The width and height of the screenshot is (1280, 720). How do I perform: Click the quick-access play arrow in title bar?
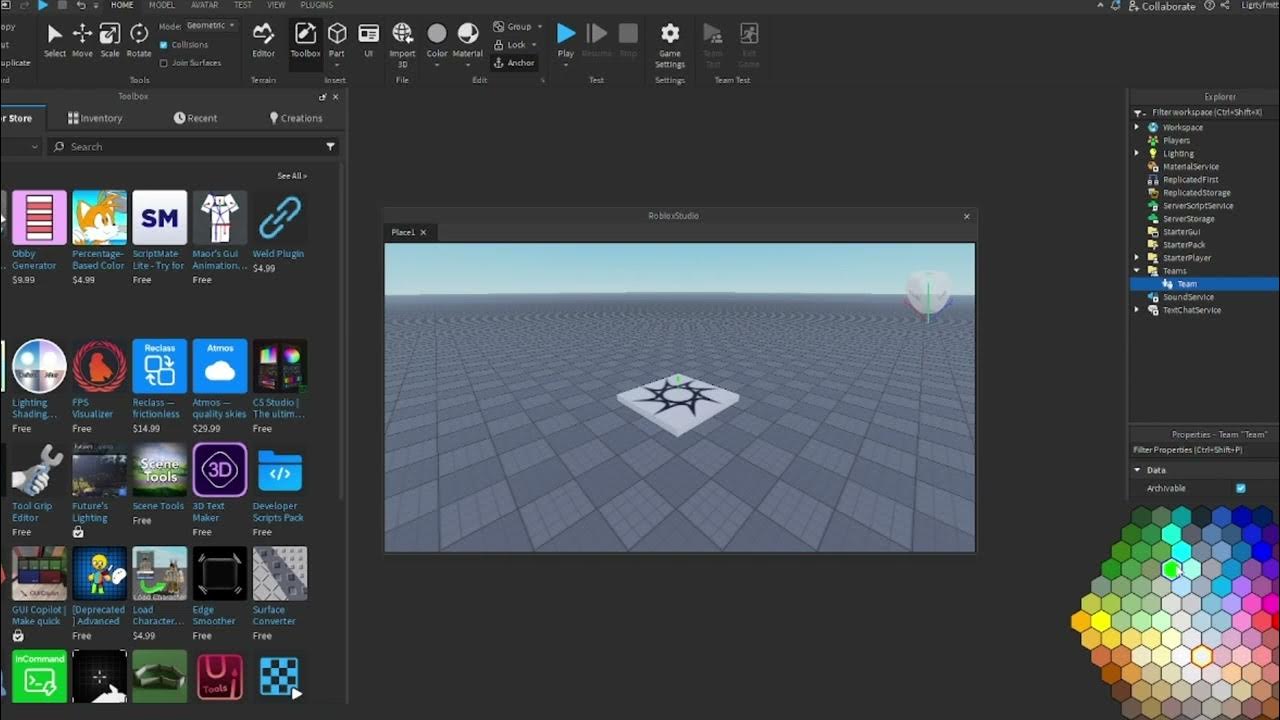(43, 5)
